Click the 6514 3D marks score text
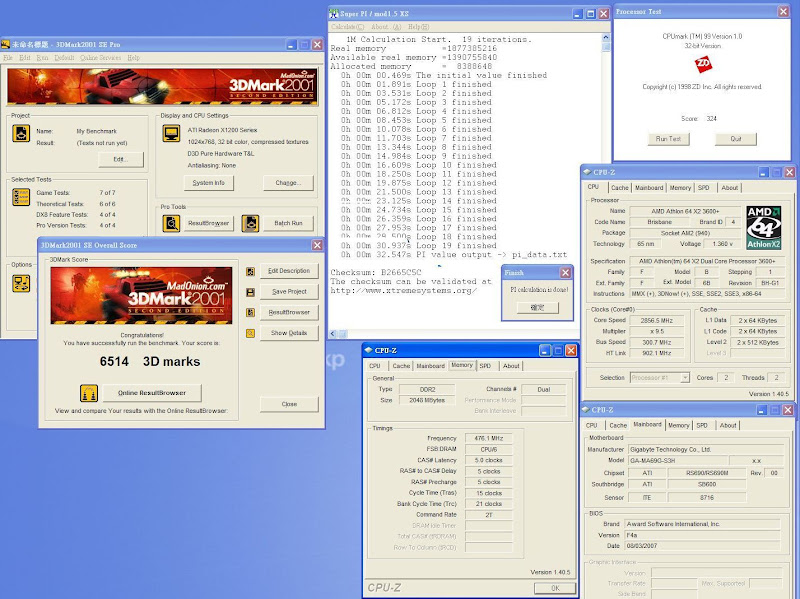 pos(150,362)
